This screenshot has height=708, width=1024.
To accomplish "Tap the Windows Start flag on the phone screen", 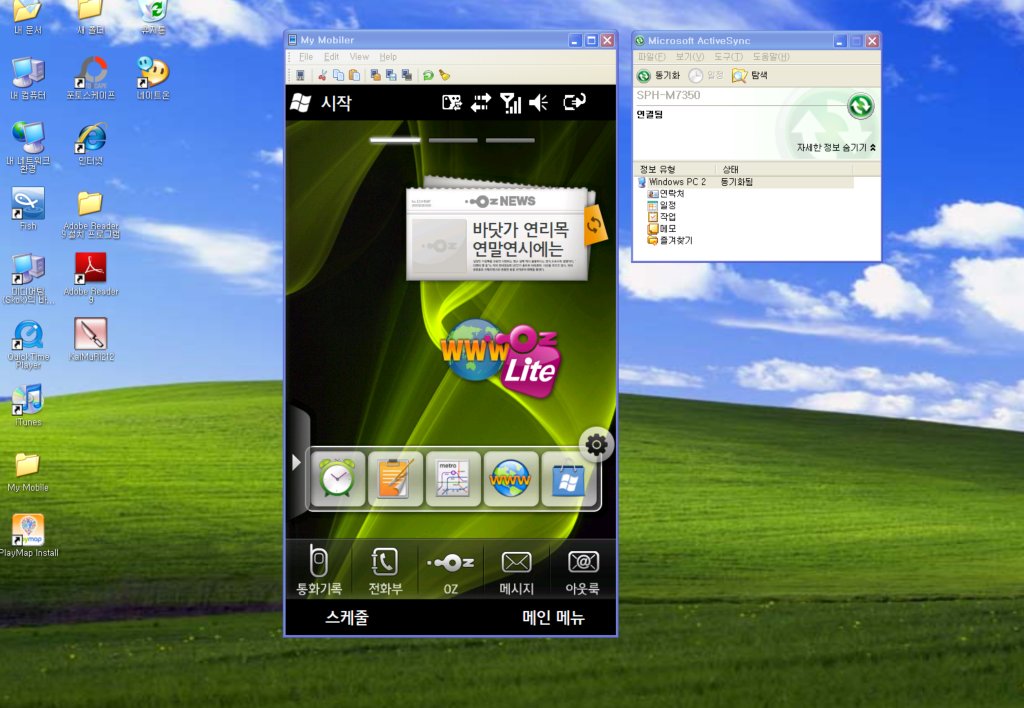I will pyautogui.click(x=300, y=103).
